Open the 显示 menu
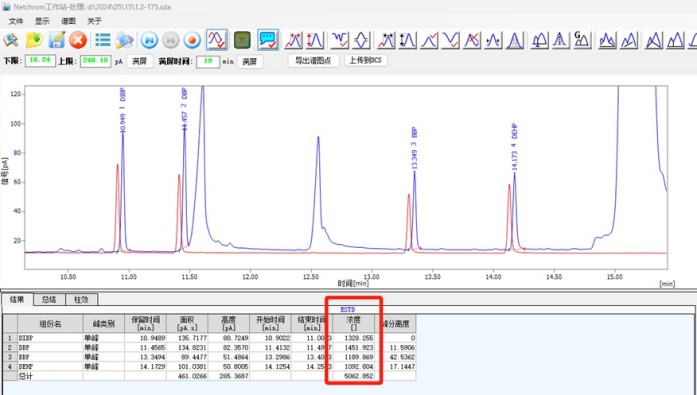This screenshot has width=697, height=395. (x=42, y=21)
